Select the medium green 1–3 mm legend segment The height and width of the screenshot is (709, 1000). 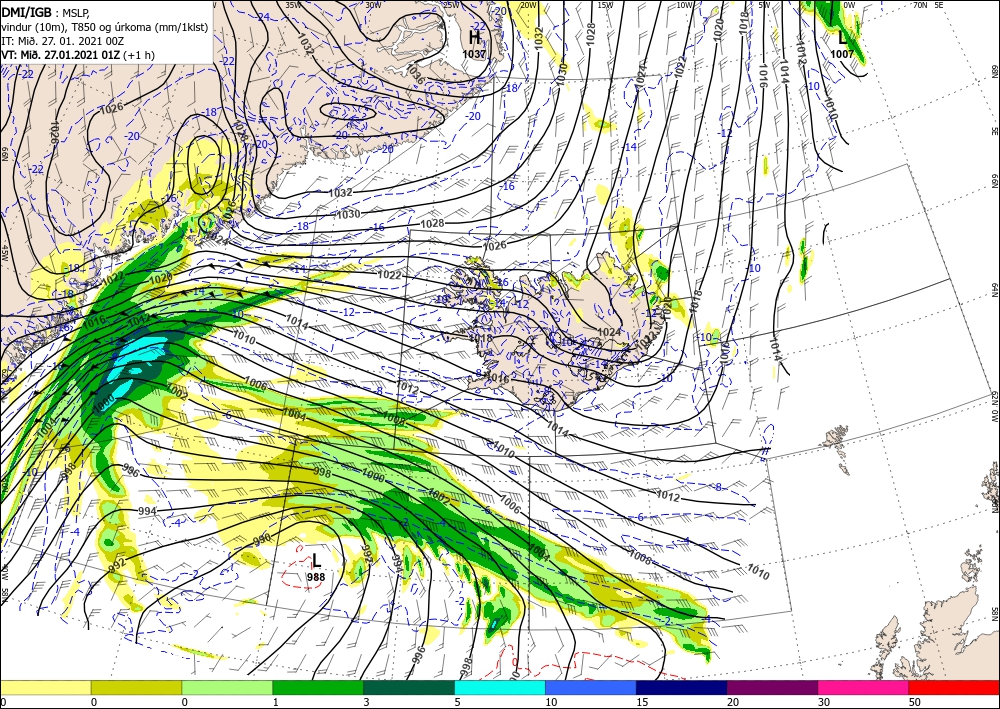318,687
